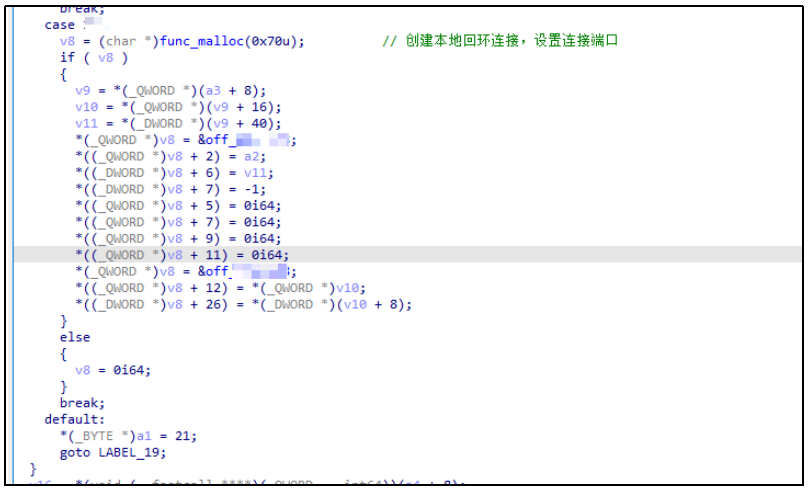Select the v9 assignment line
Screen dimensions: 810x488
[168, 90]
